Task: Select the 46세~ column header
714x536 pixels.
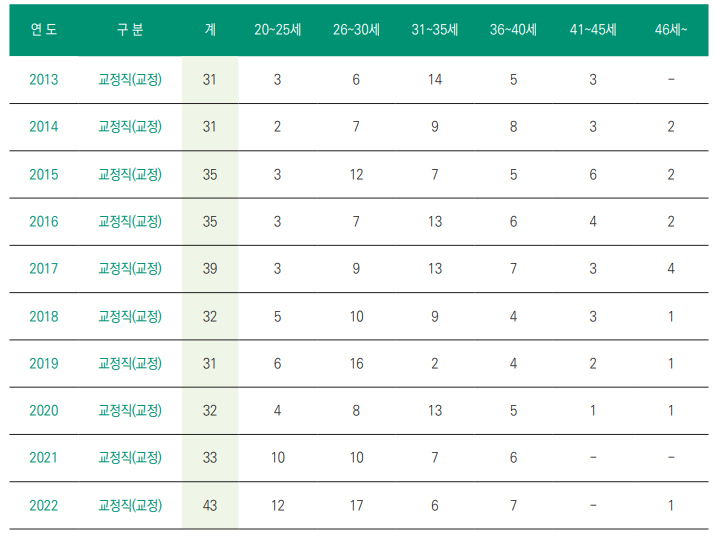Action: click(671, 30)
